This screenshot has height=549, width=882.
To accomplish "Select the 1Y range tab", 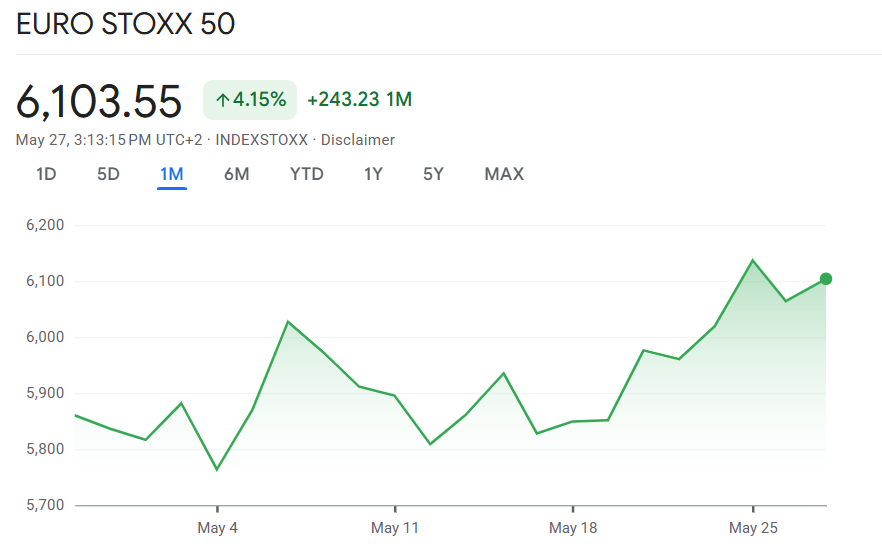I will (373, 174).
